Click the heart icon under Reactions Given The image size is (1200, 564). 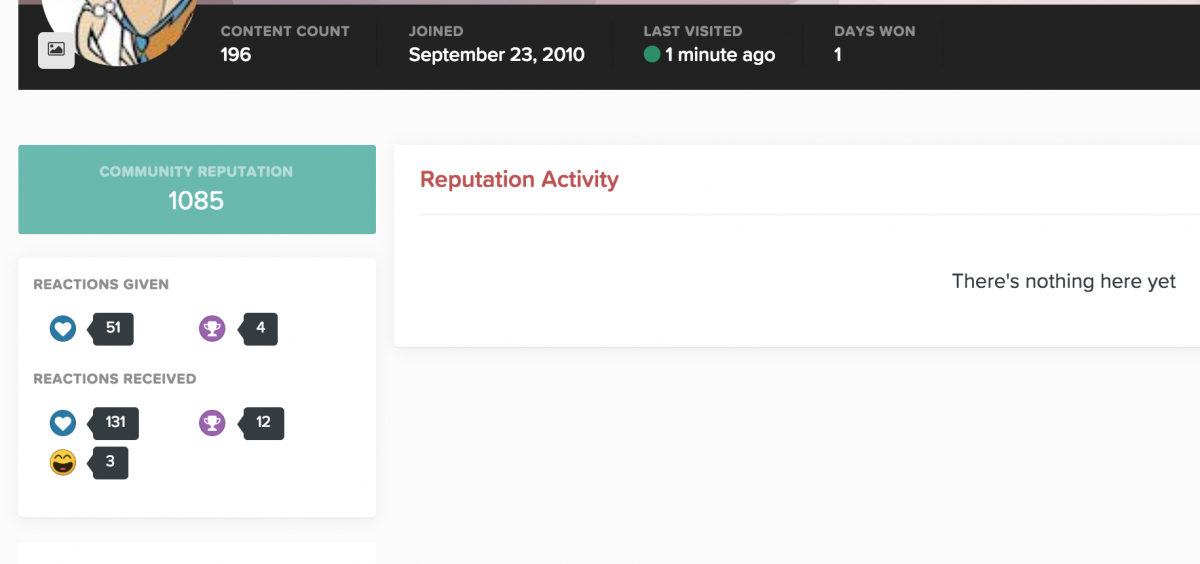click(63, 328)
